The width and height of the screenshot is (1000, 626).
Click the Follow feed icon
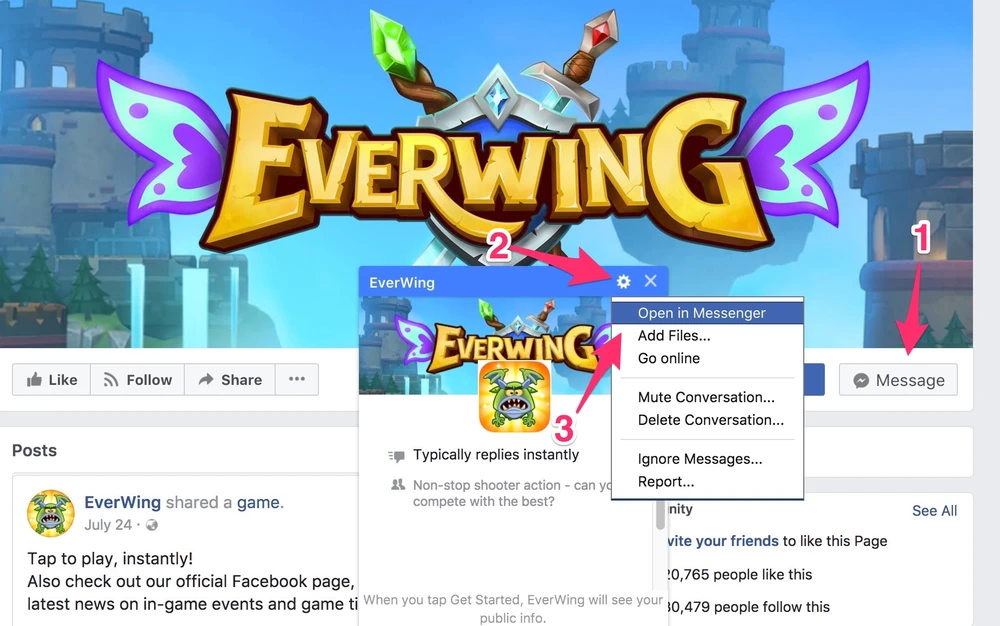click(111, 380)
